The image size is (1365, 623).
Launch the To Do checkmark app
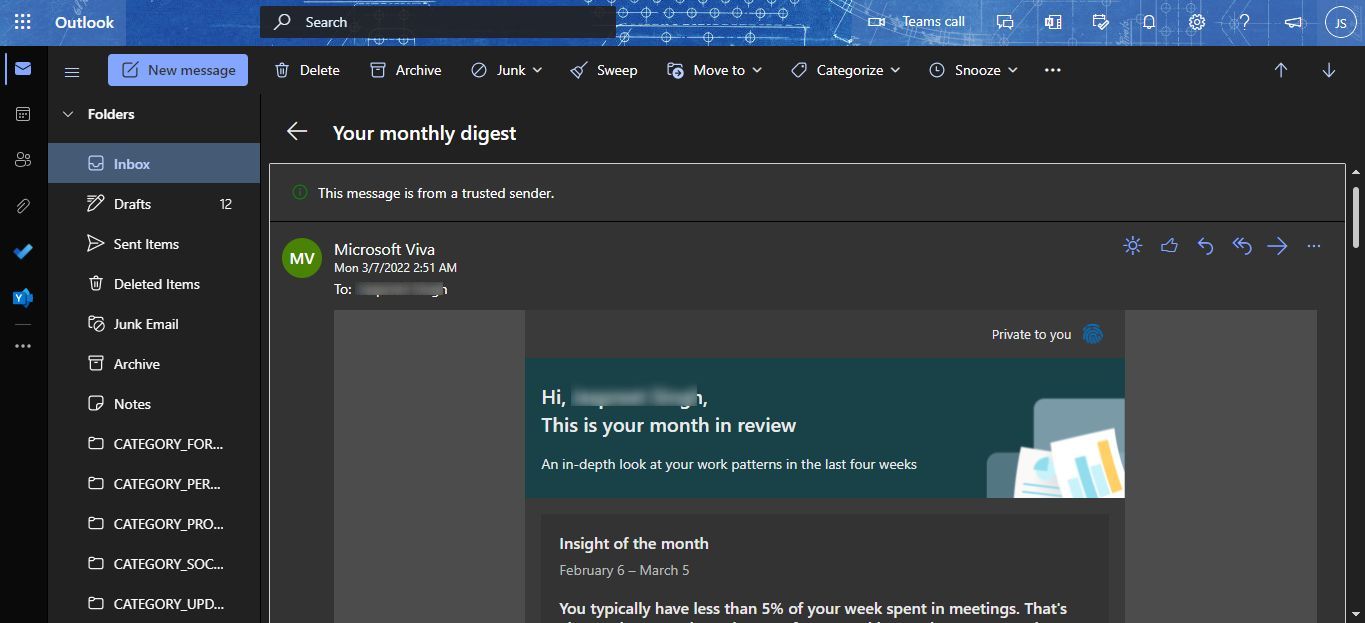[23, 252]
